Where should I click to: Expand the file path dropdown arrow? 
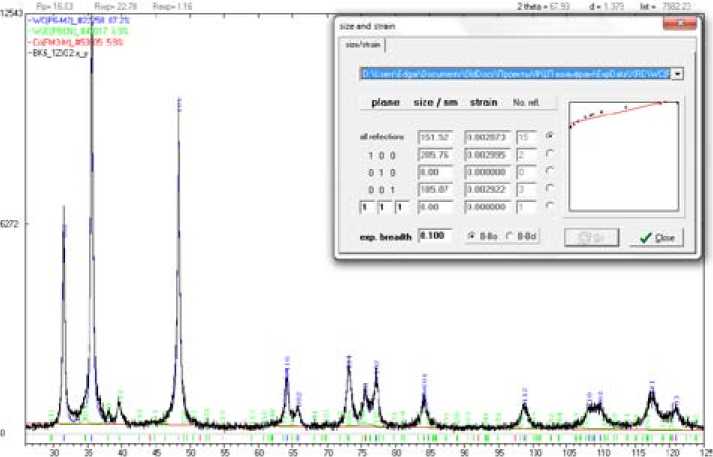pos(678,73)
